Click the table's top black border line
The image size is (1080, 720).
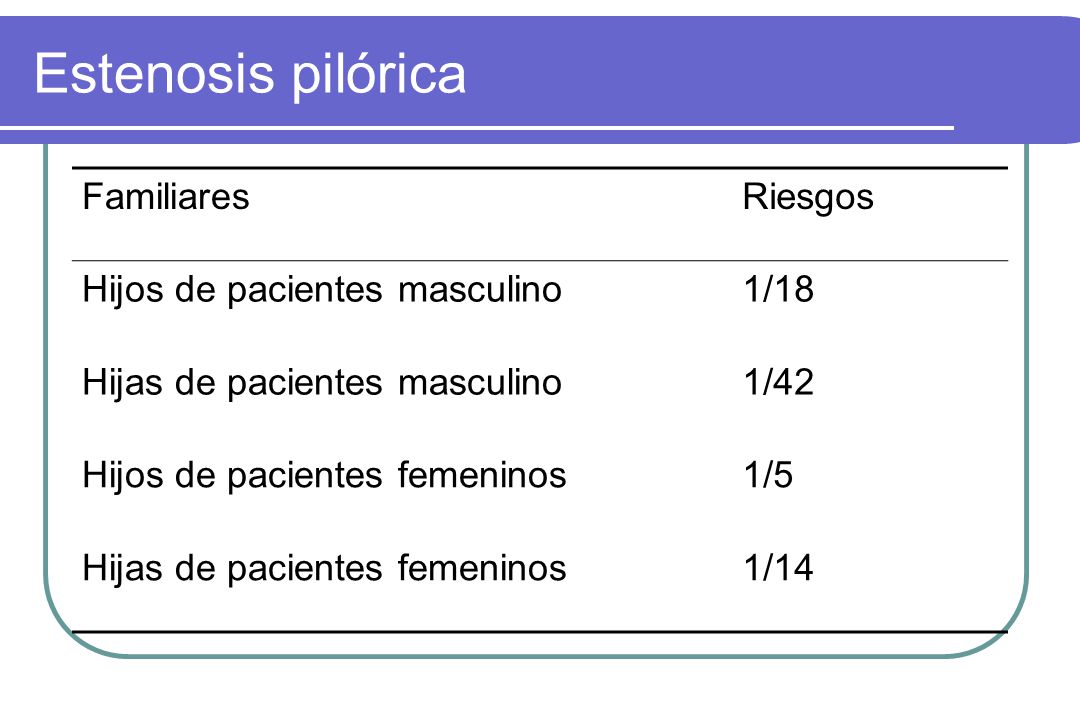tap(539, 167)
